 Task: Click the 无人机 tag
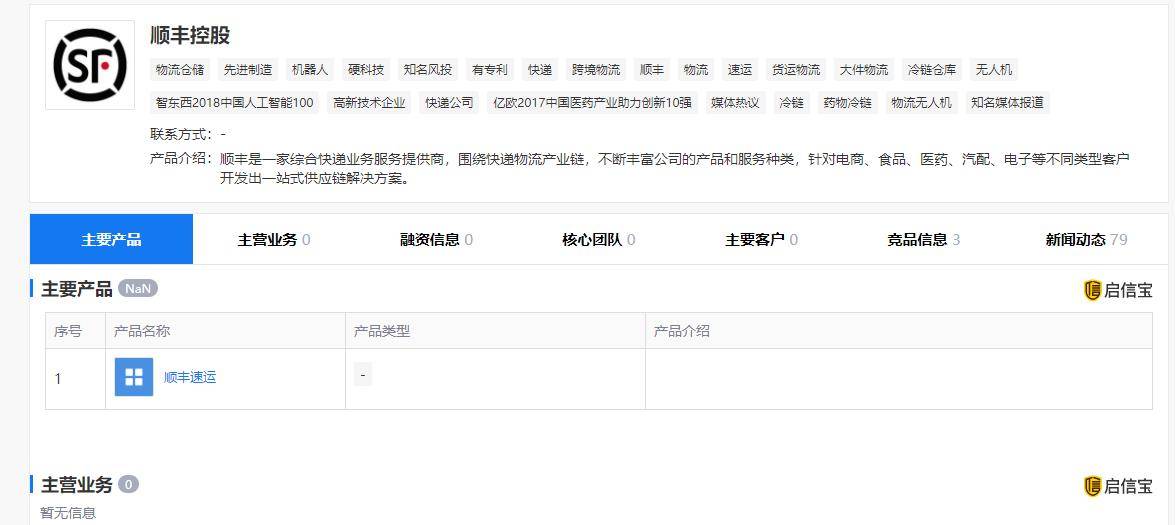pos(994,70)
